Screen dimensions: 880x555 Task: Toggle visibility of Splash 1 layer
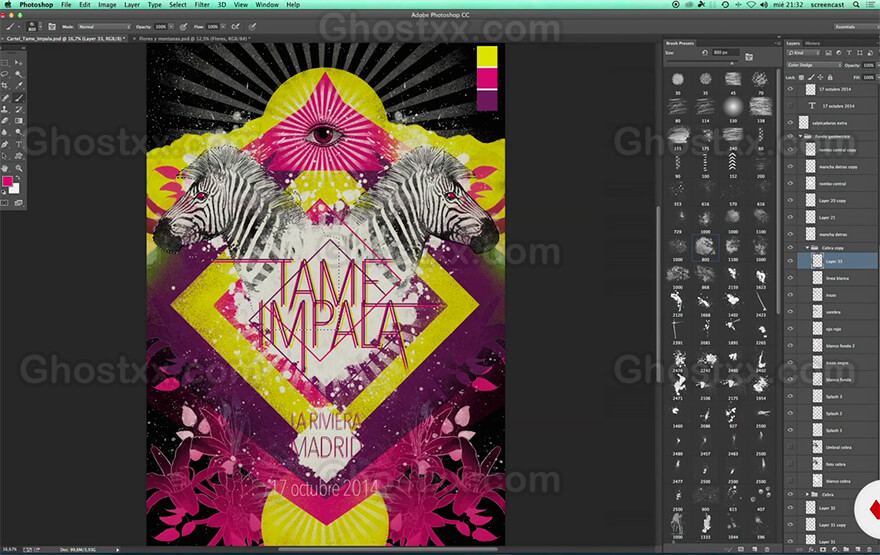point(790,430)
